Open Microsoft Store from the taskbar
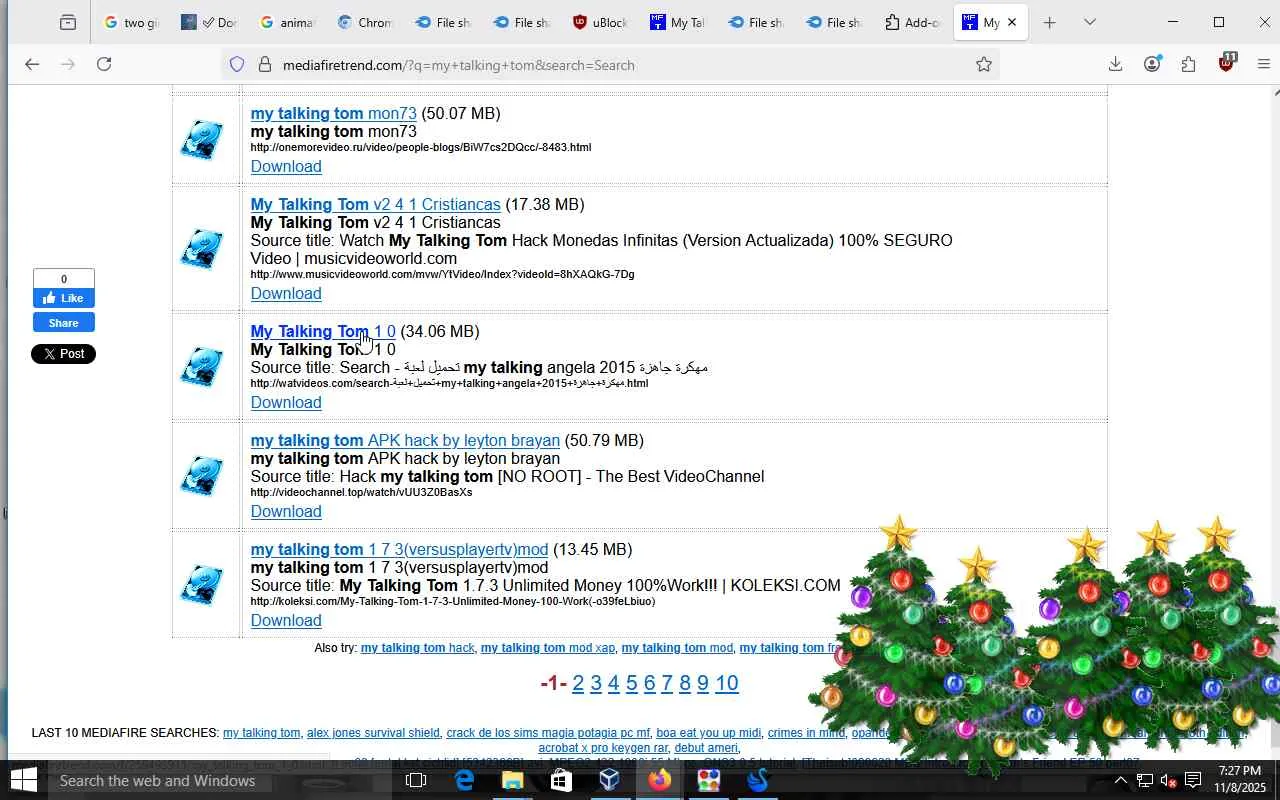This screenshot has width=1280, height=800. 561,781
